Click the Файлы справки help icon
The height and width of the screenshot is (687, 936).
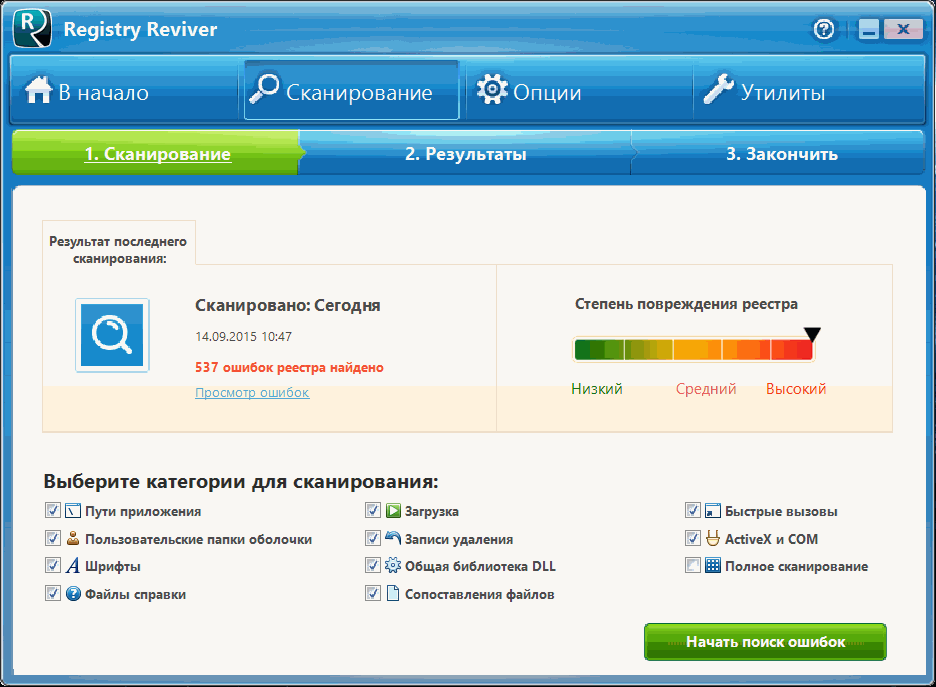click(73, 594)
